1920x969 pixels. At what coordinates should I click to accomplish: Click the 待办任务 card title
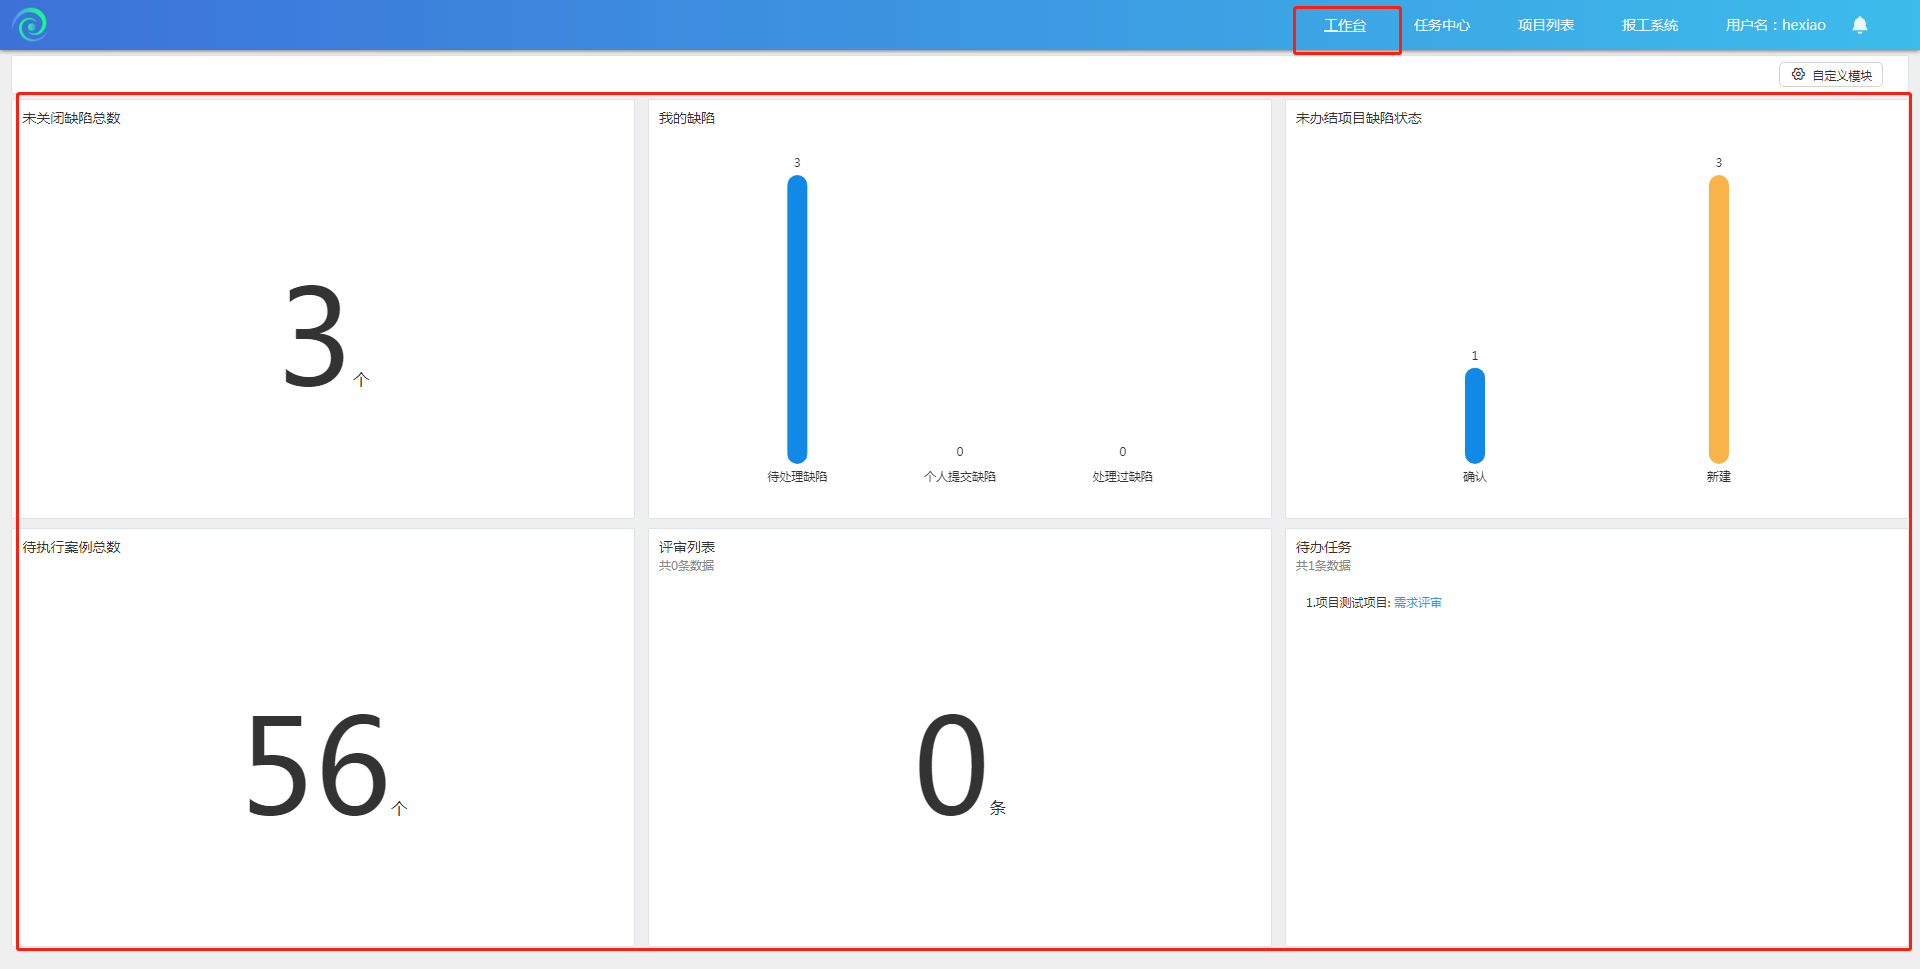pyautogui.click(x=1323, y=547)
